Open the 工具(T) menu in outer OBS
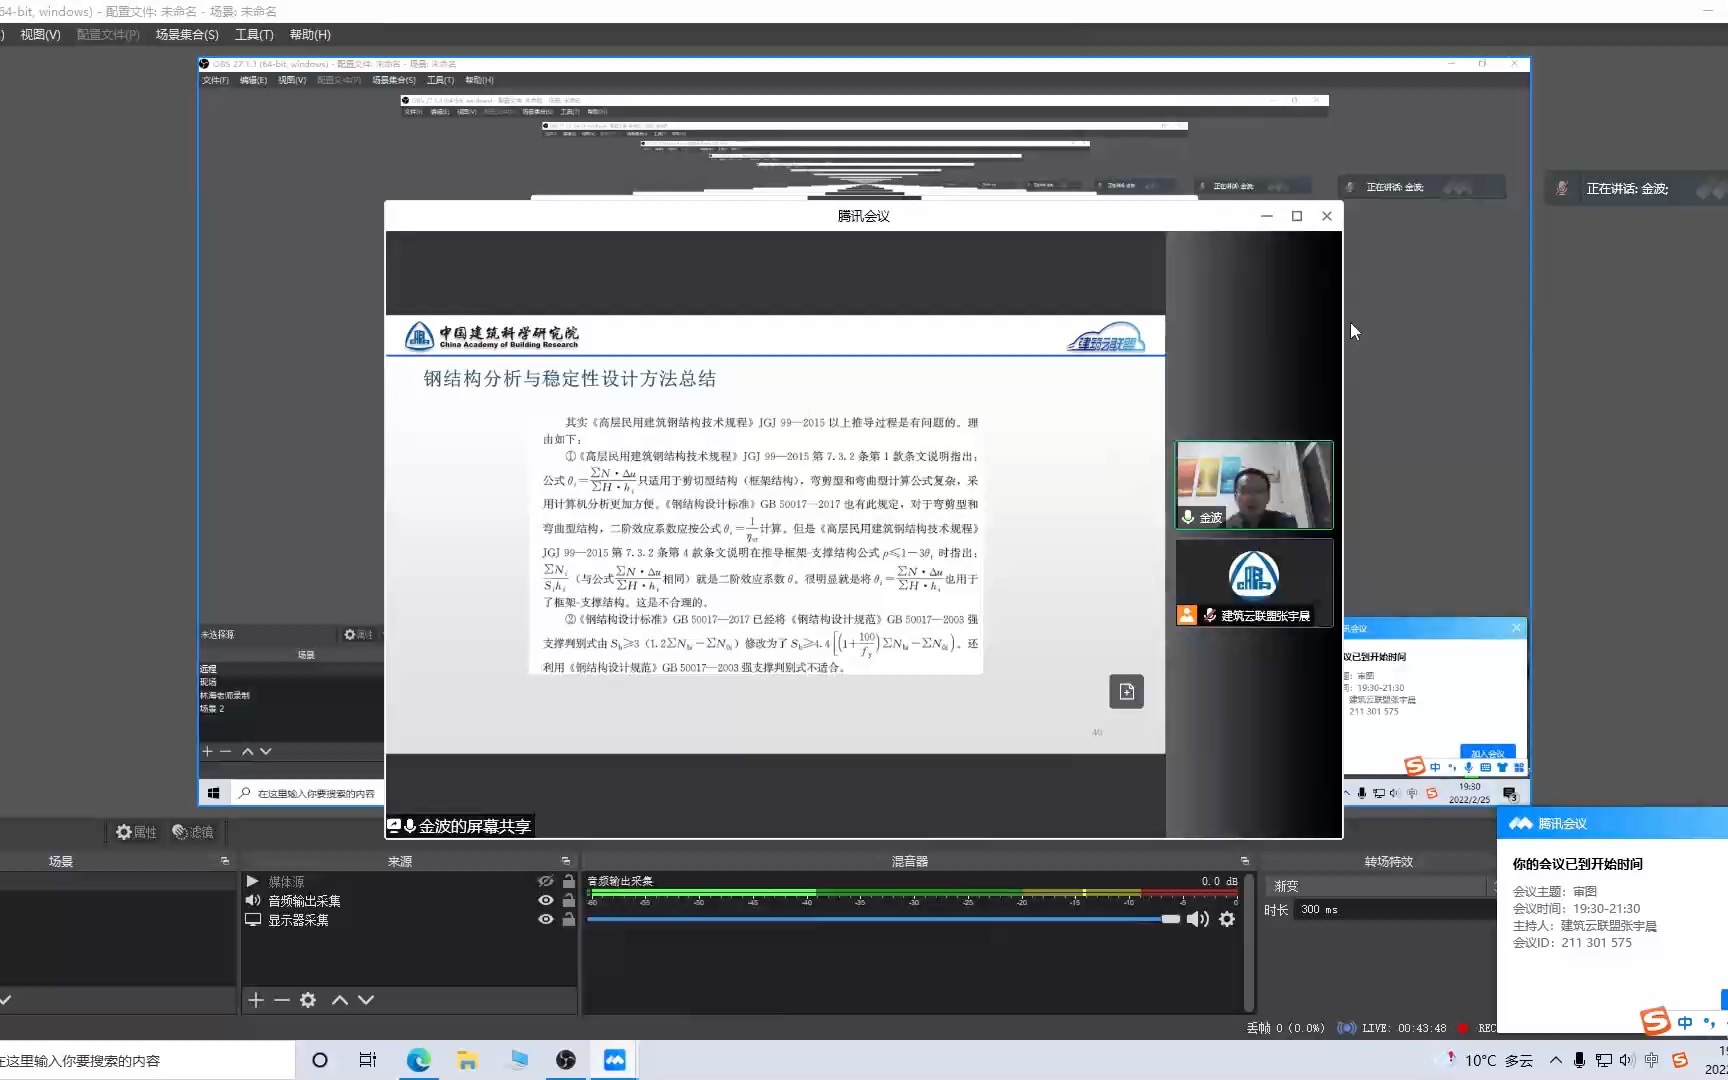 point(254,35)
